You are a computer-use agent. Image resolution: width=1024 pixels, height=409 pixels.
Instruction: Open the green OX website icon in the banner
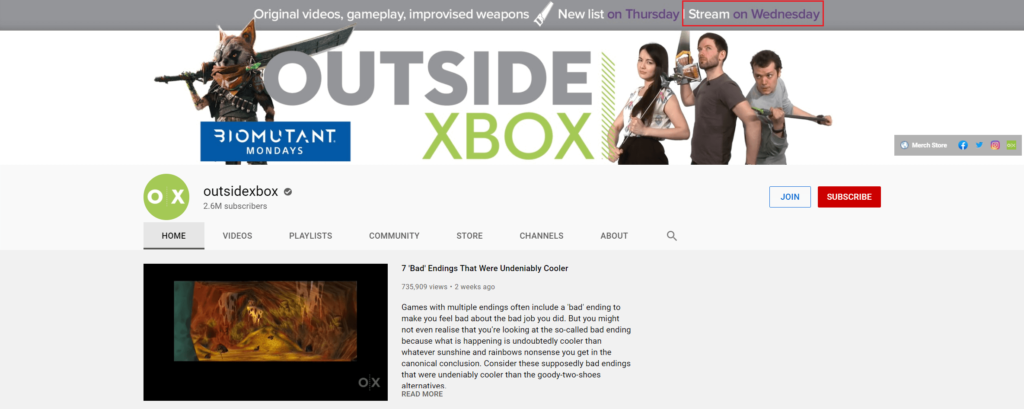1010,145
